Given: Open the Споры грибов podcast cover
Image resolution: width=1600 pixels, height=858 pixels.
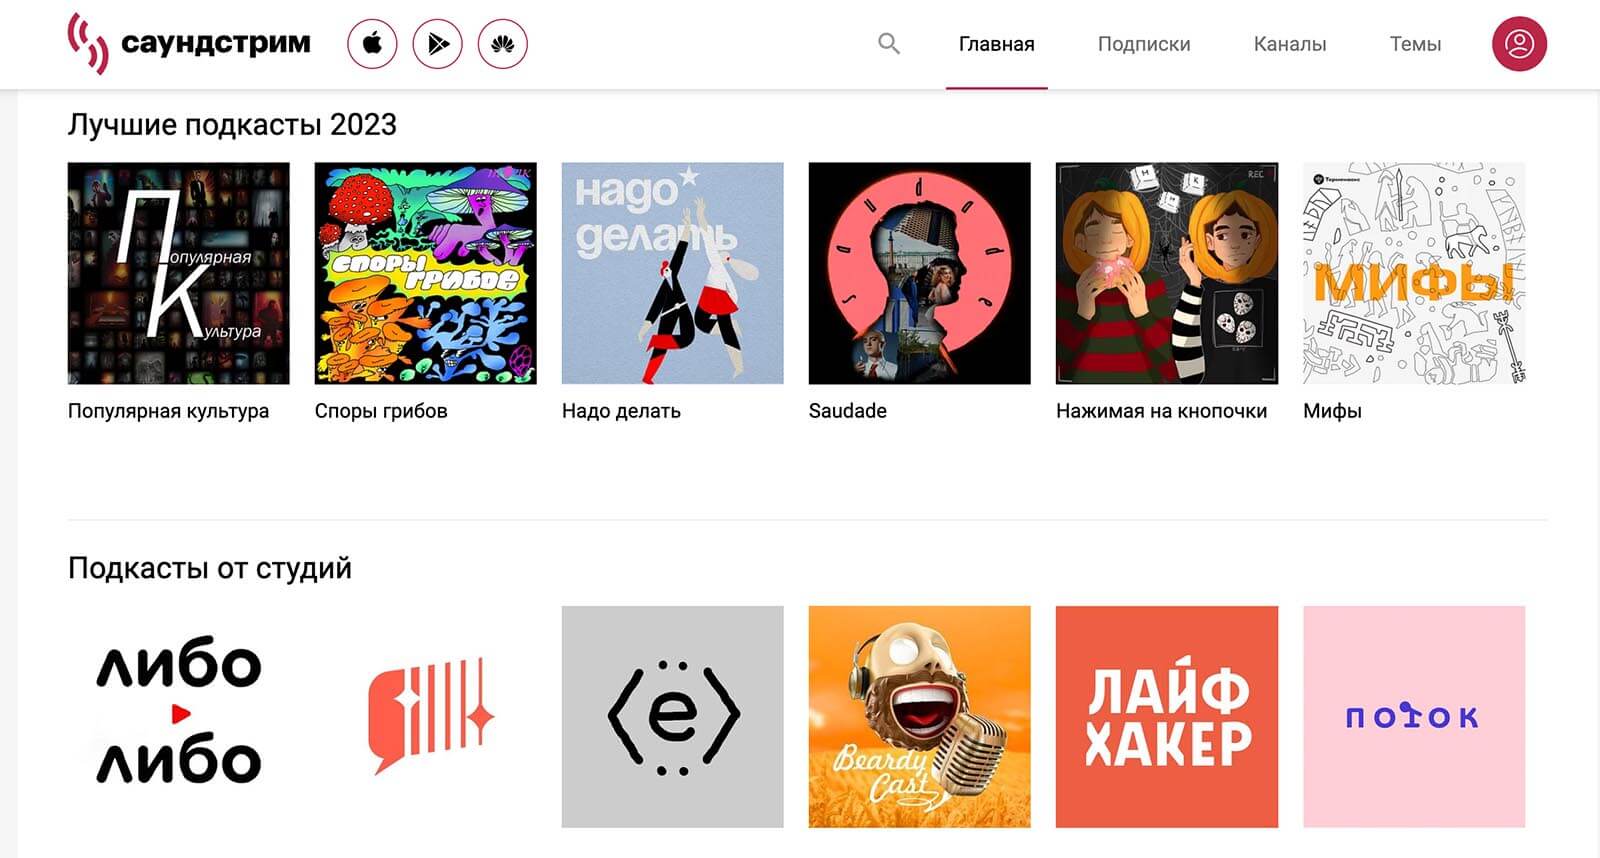Looking at the screenshot, I should (426, 273).
